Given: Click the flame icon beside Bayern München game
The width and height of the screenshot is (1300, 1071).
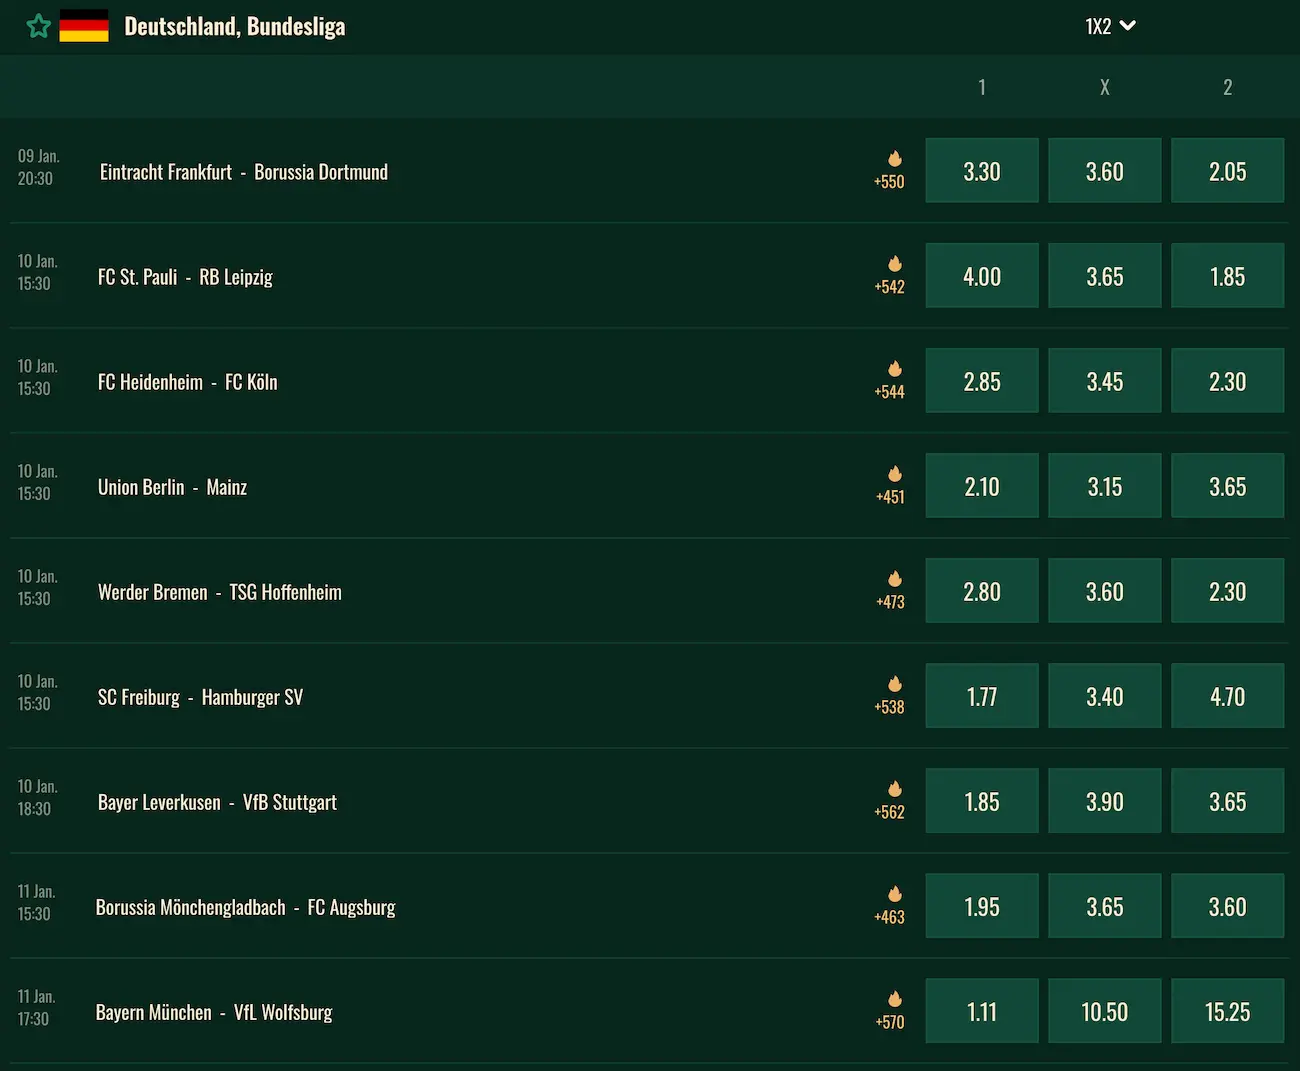Looking at the screenshot, I should click(x=893, y=1000).
